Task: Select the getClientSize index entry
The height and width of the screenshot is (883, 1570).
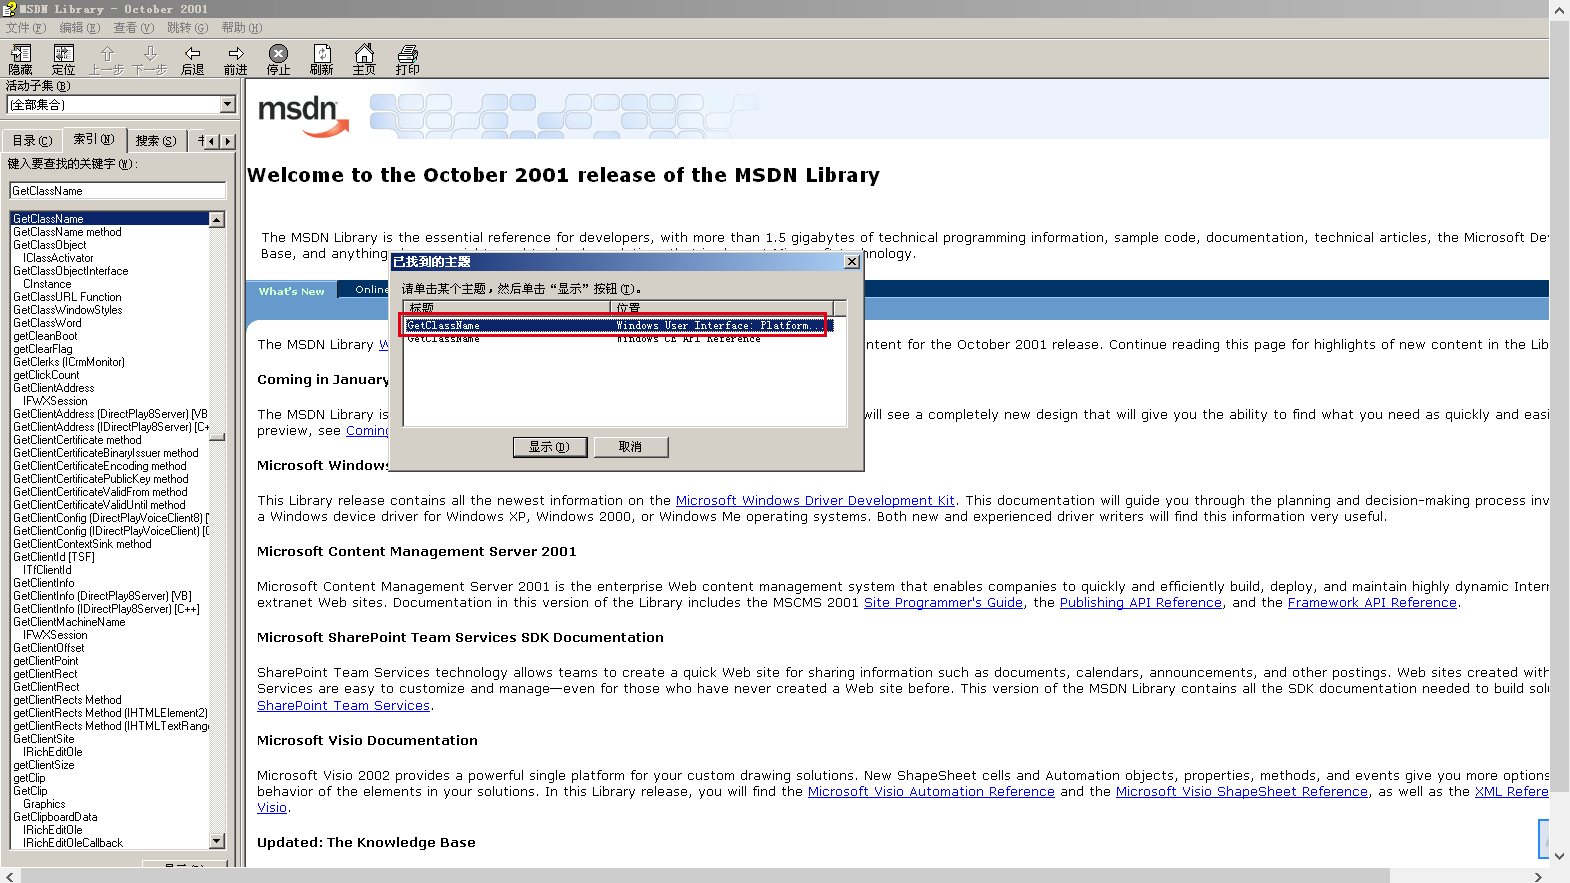Action: click(44, 765)
